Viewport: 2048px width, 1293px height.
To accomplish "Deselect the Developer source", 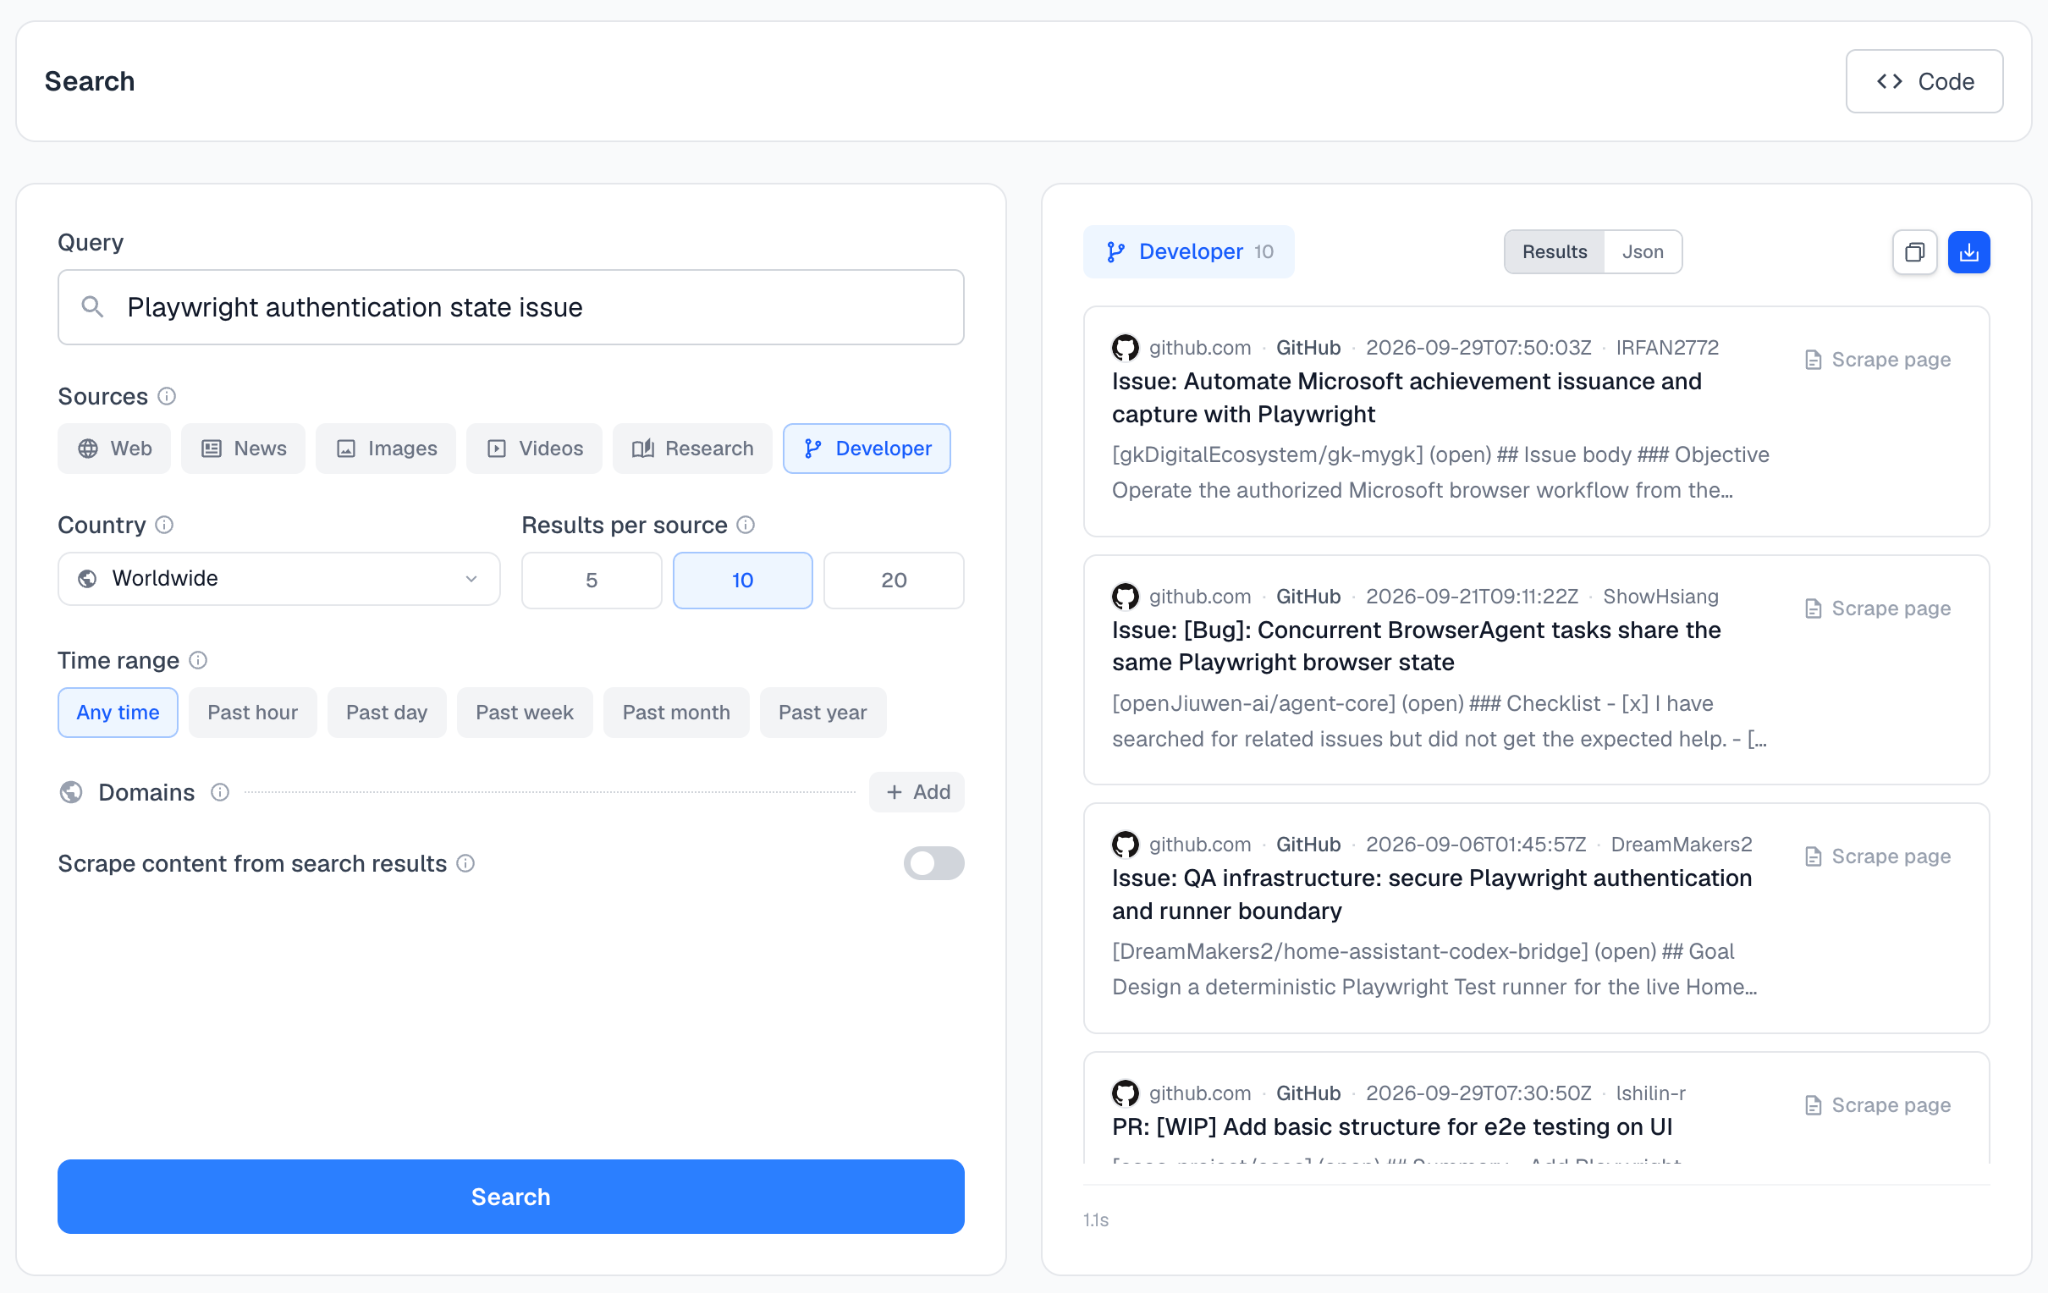I will click(867, 448).
